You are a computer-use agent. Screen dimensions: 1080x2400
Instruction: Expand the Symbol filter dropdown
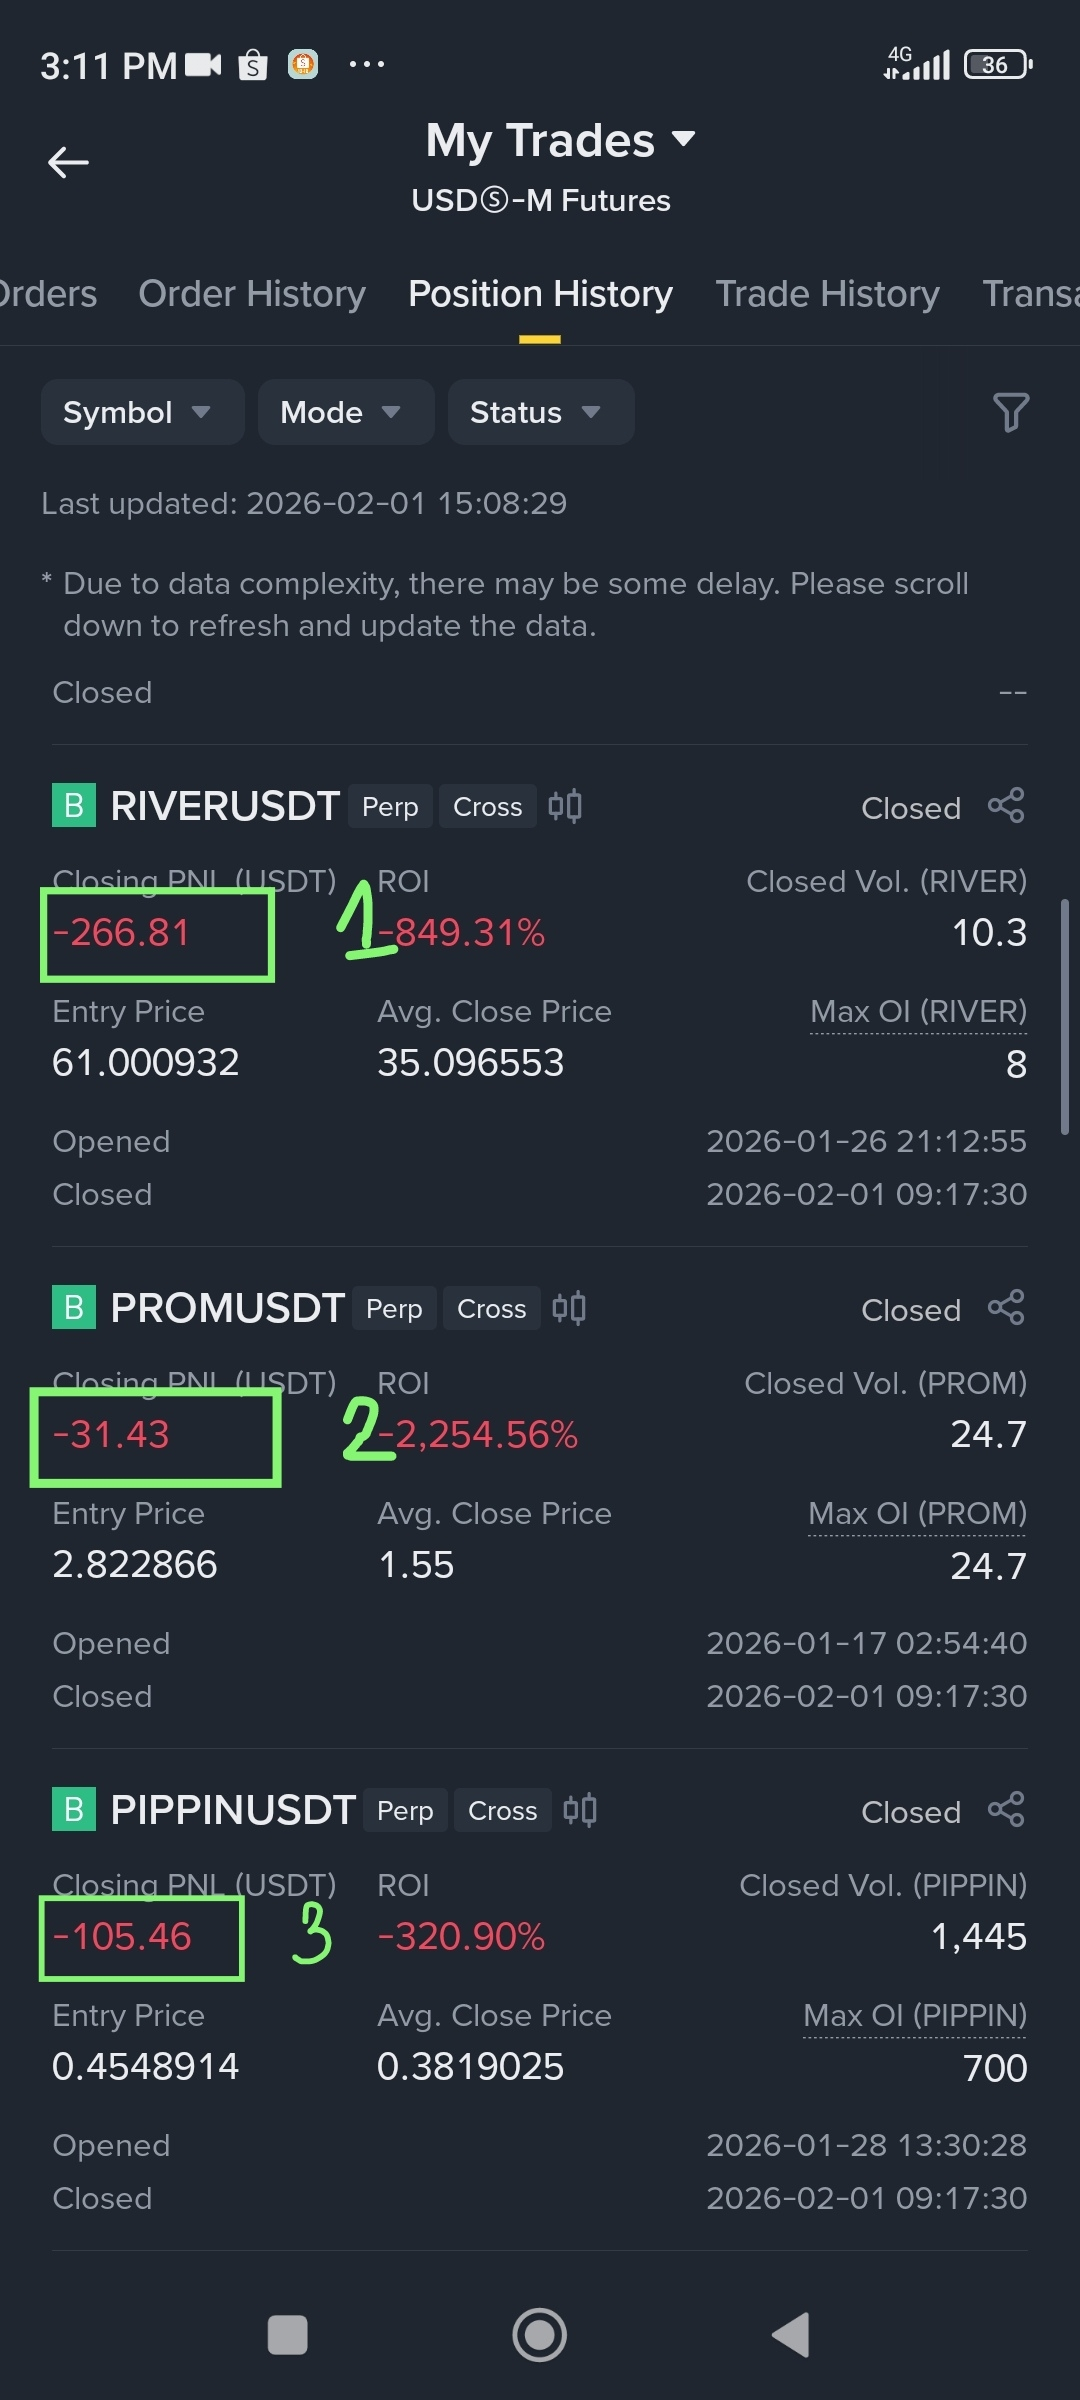pyautogui.click(x=141, y=412)
